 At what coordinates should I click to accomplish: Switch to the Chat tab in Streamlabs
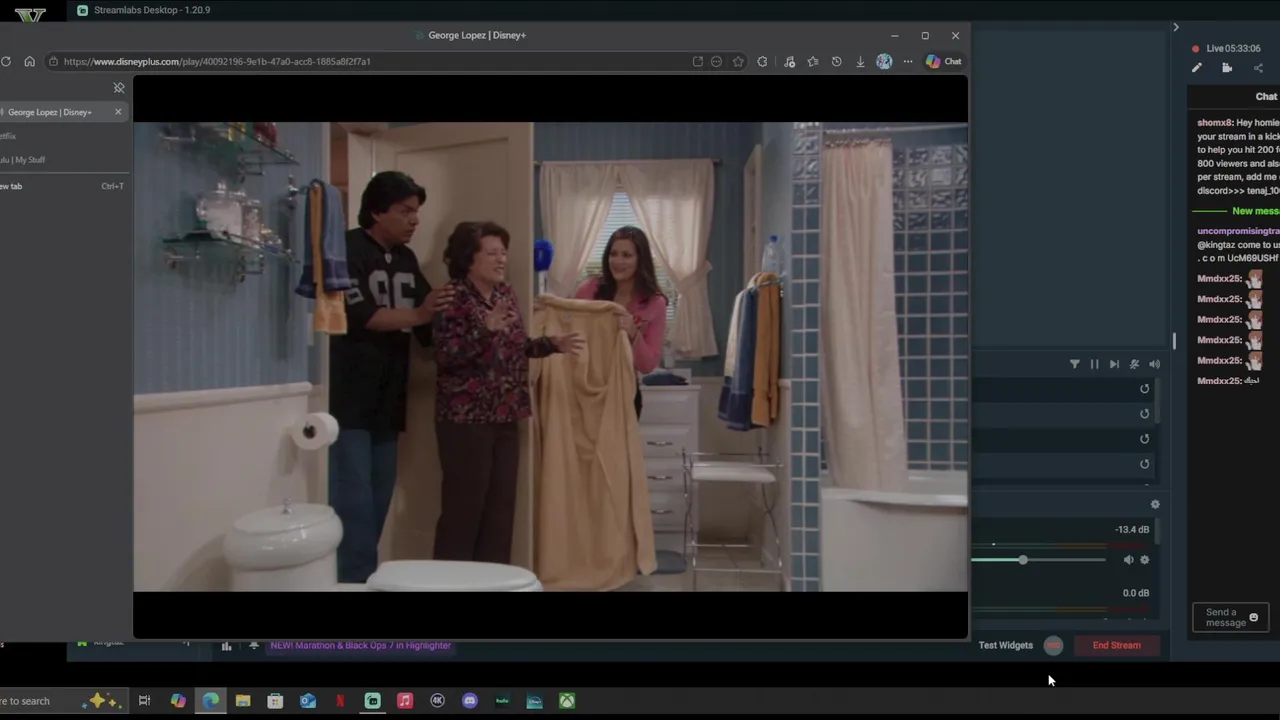[x=1266, y=97]
